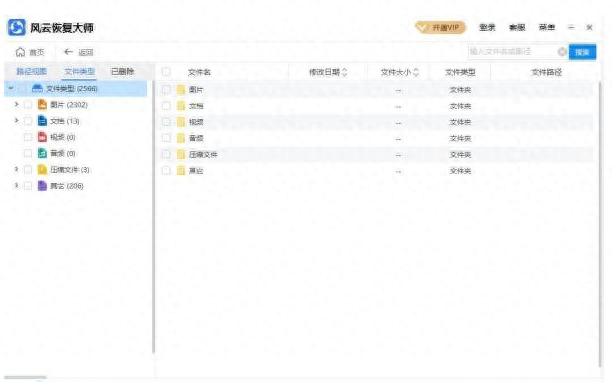Click the 文件类型 (2566) root drive icon
The height and width of the screenshot is (382, 613).
point(37,88)
